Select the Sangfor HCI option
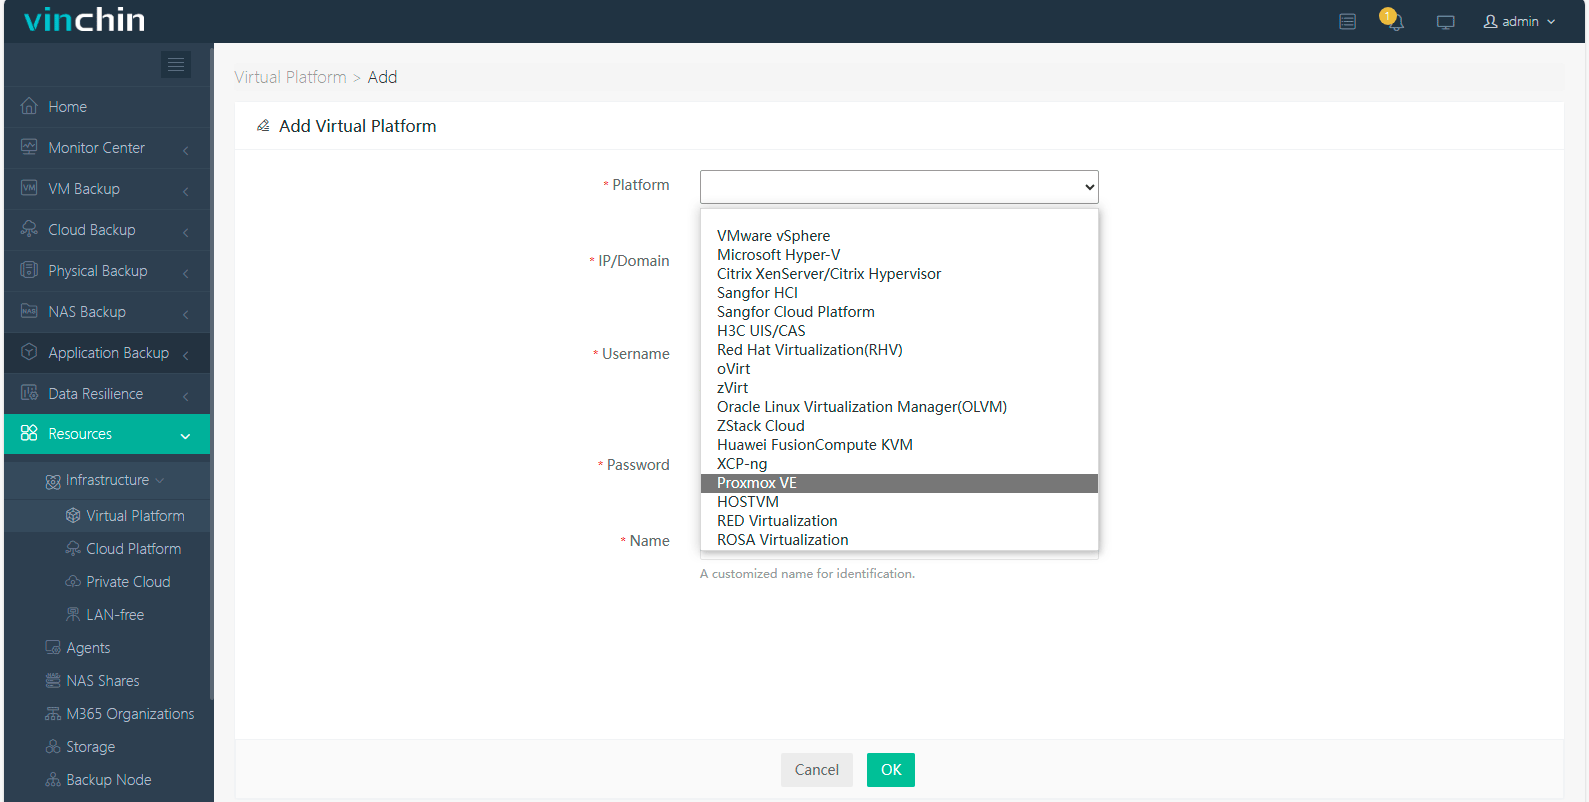Image resolution: width=1589 pixels, height=802 pixels. click(899, 293)
